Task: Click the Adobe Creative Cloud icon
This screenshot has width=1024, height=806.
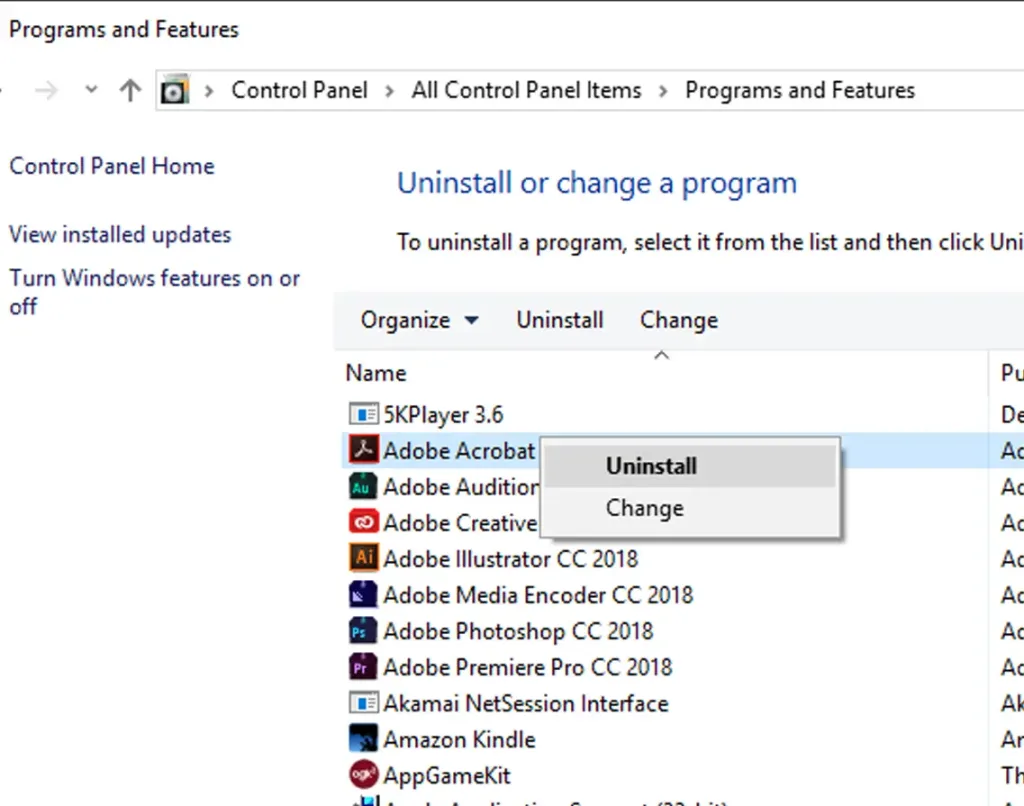Action: [363, 523]
